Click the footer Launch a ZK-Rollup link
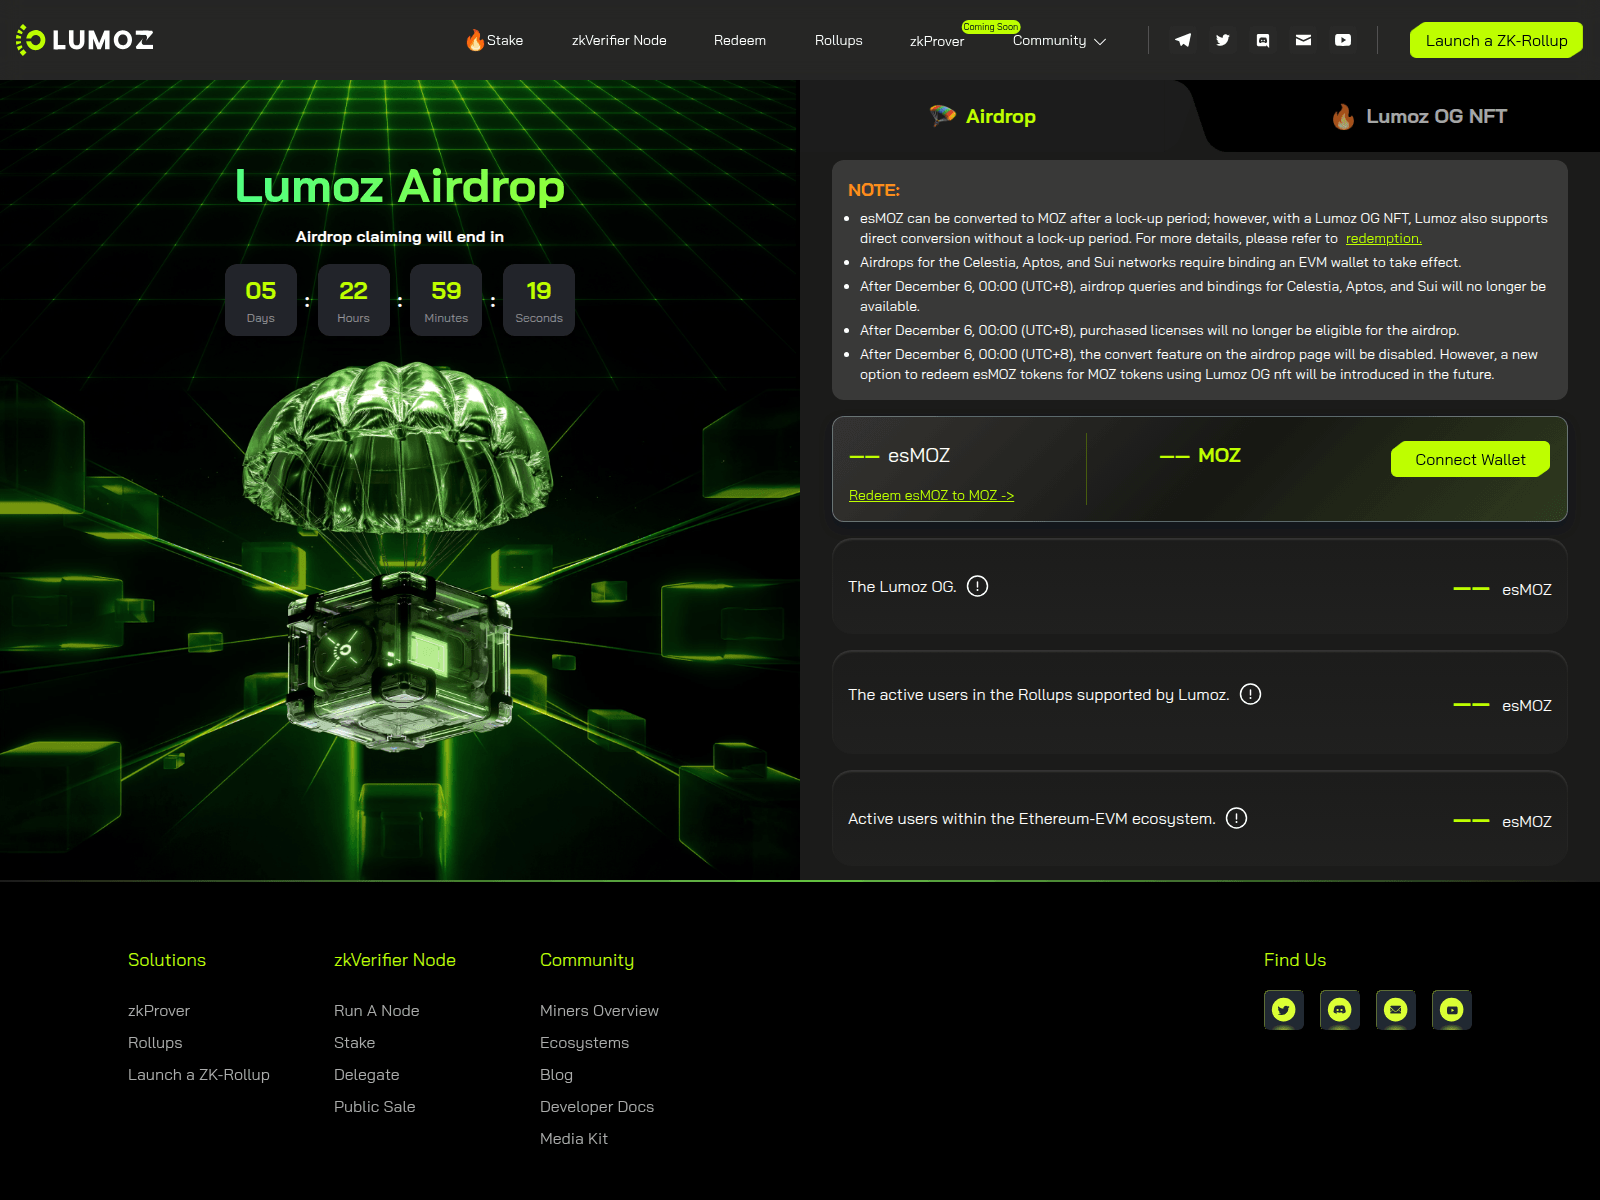This screenshot has width=1600, height=1200. point(199,1075)
